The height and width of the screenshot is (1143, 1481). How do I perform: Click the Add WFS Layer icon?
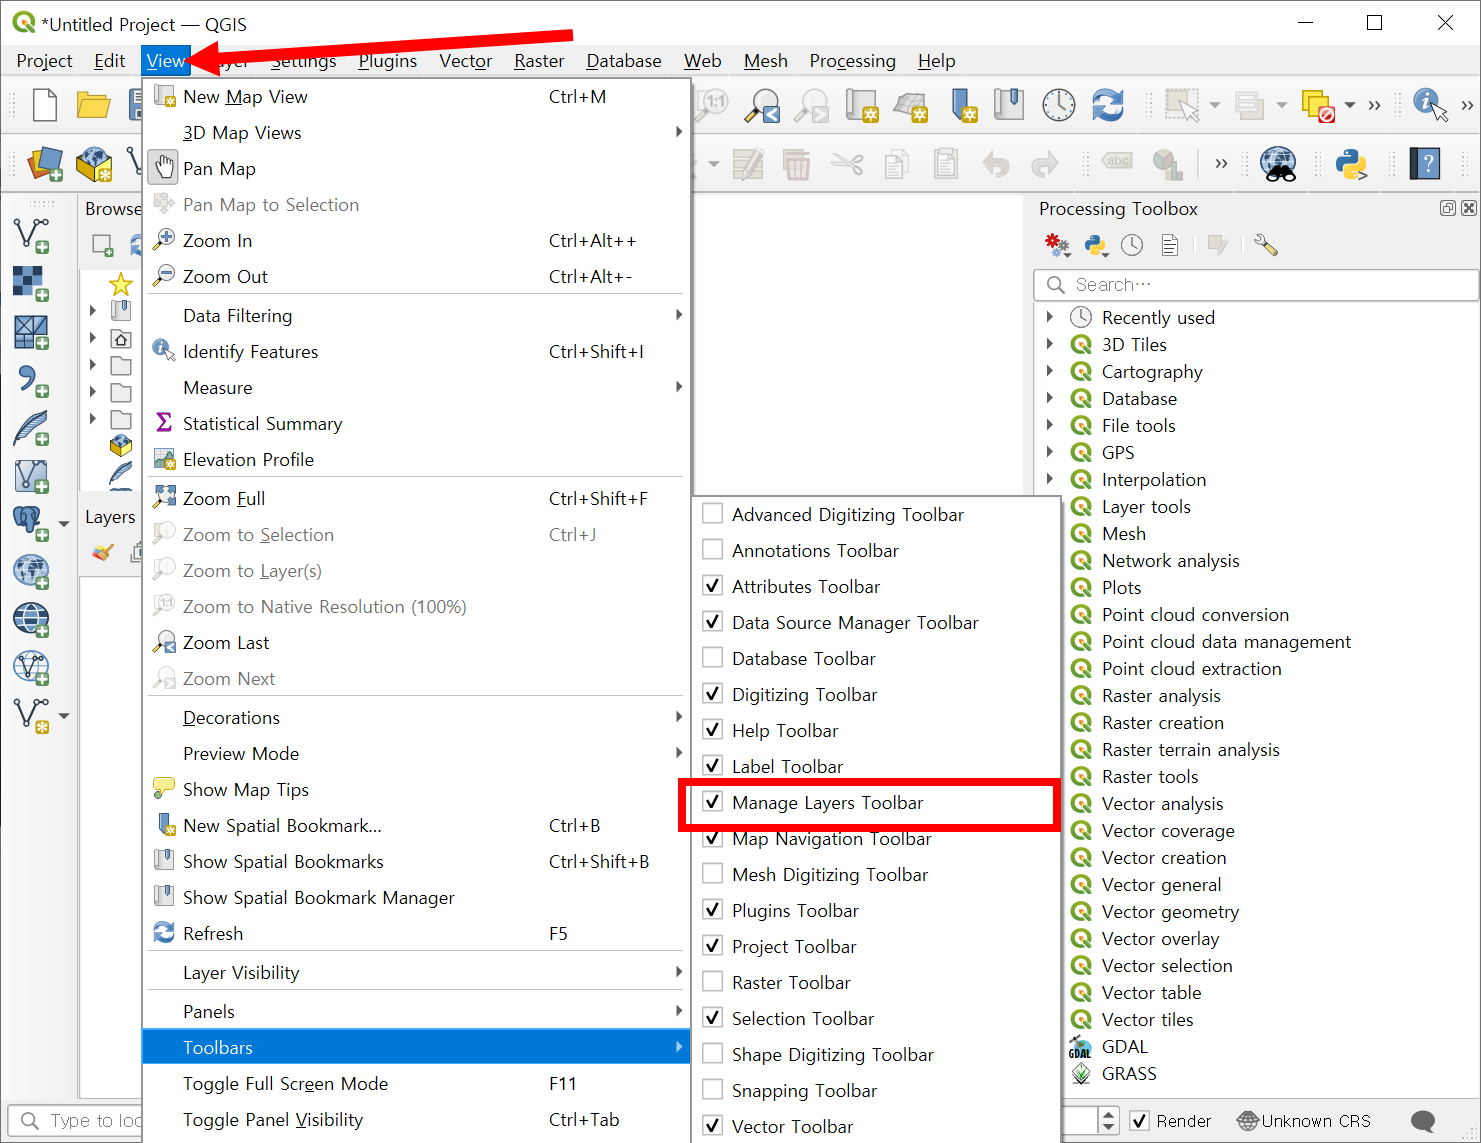(30, 667)
